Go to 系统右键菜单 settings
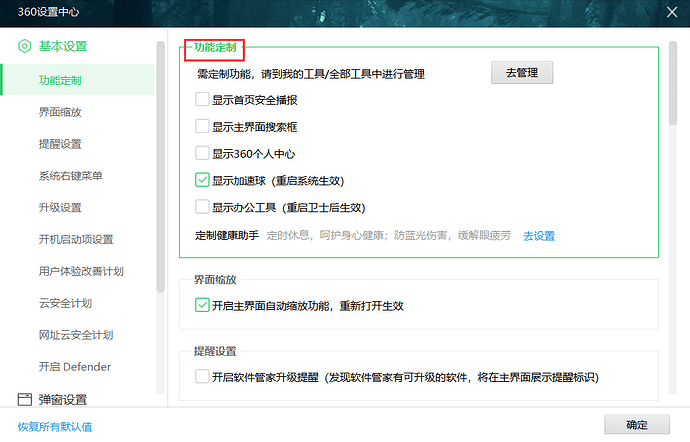This screenshot has height=442, width=690. click(70, 176)
